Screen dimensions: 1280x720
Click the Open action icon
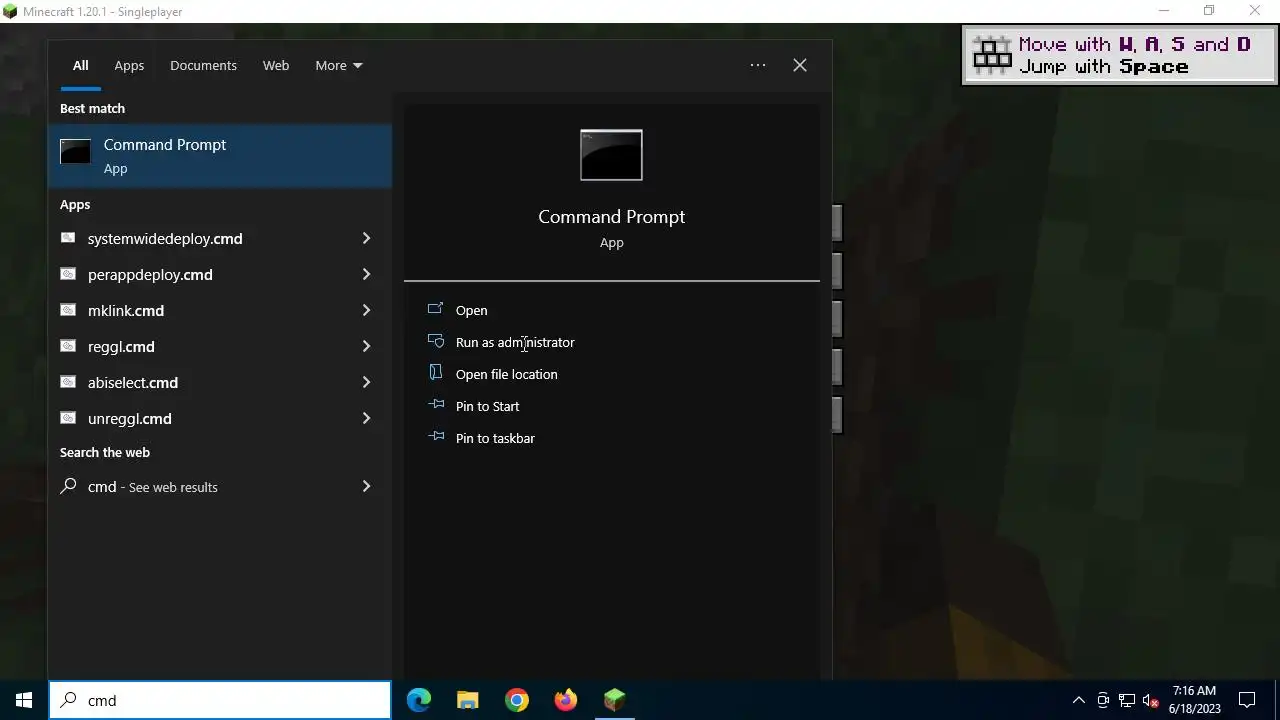click(x=435, y=309)
